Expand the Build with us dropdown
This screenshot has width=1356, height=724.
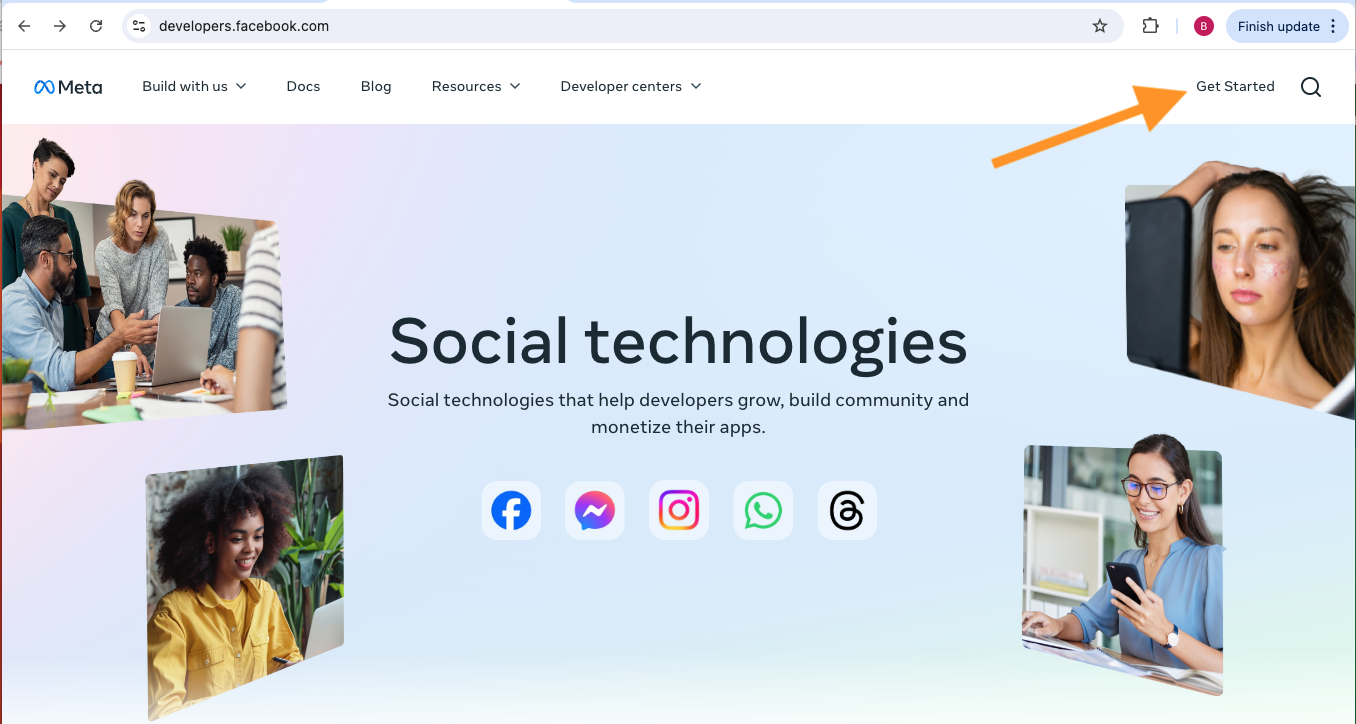coord(194,86)
